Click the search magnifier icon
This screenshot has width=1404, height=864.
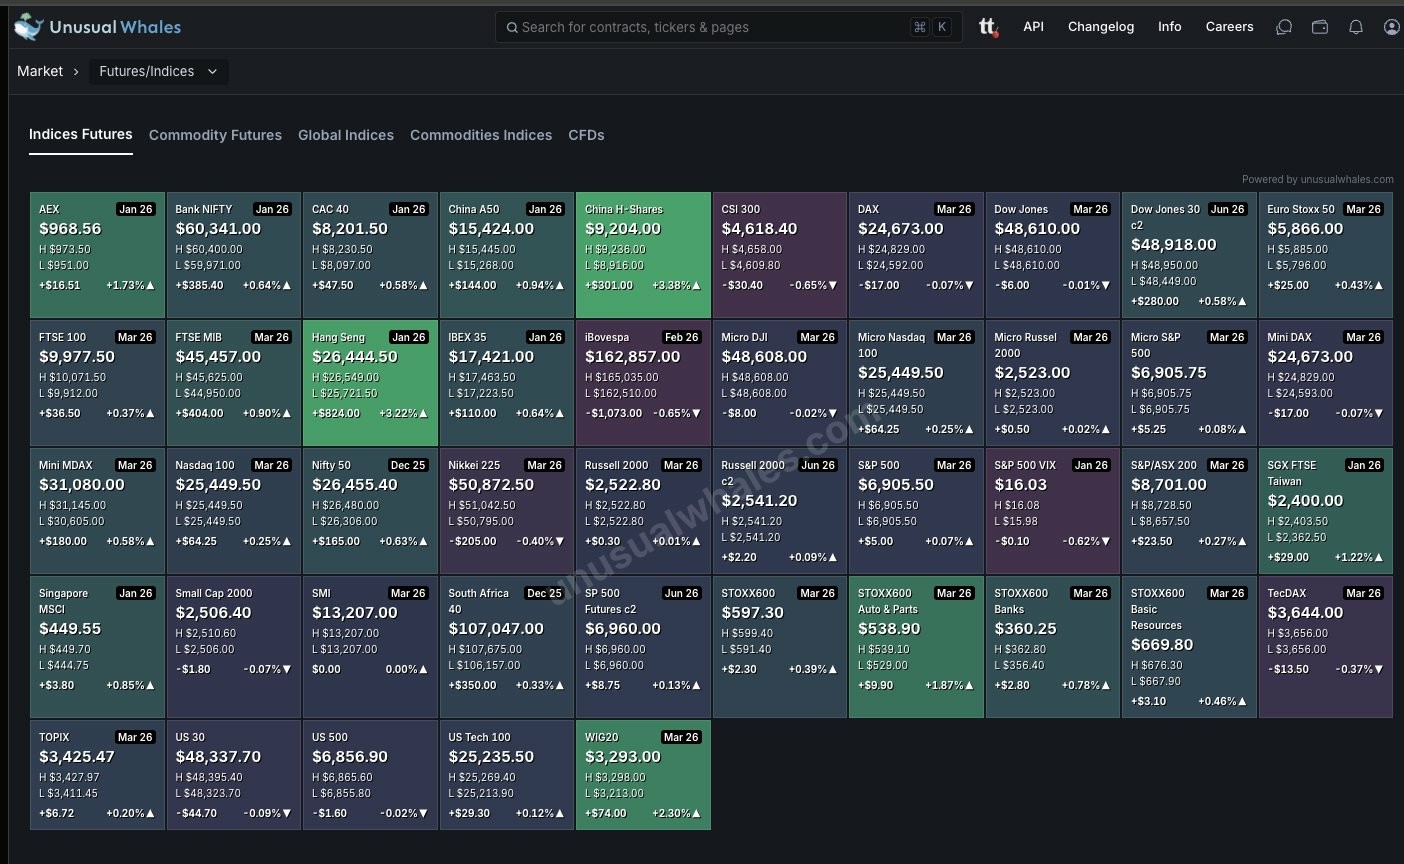pos(511,27)
